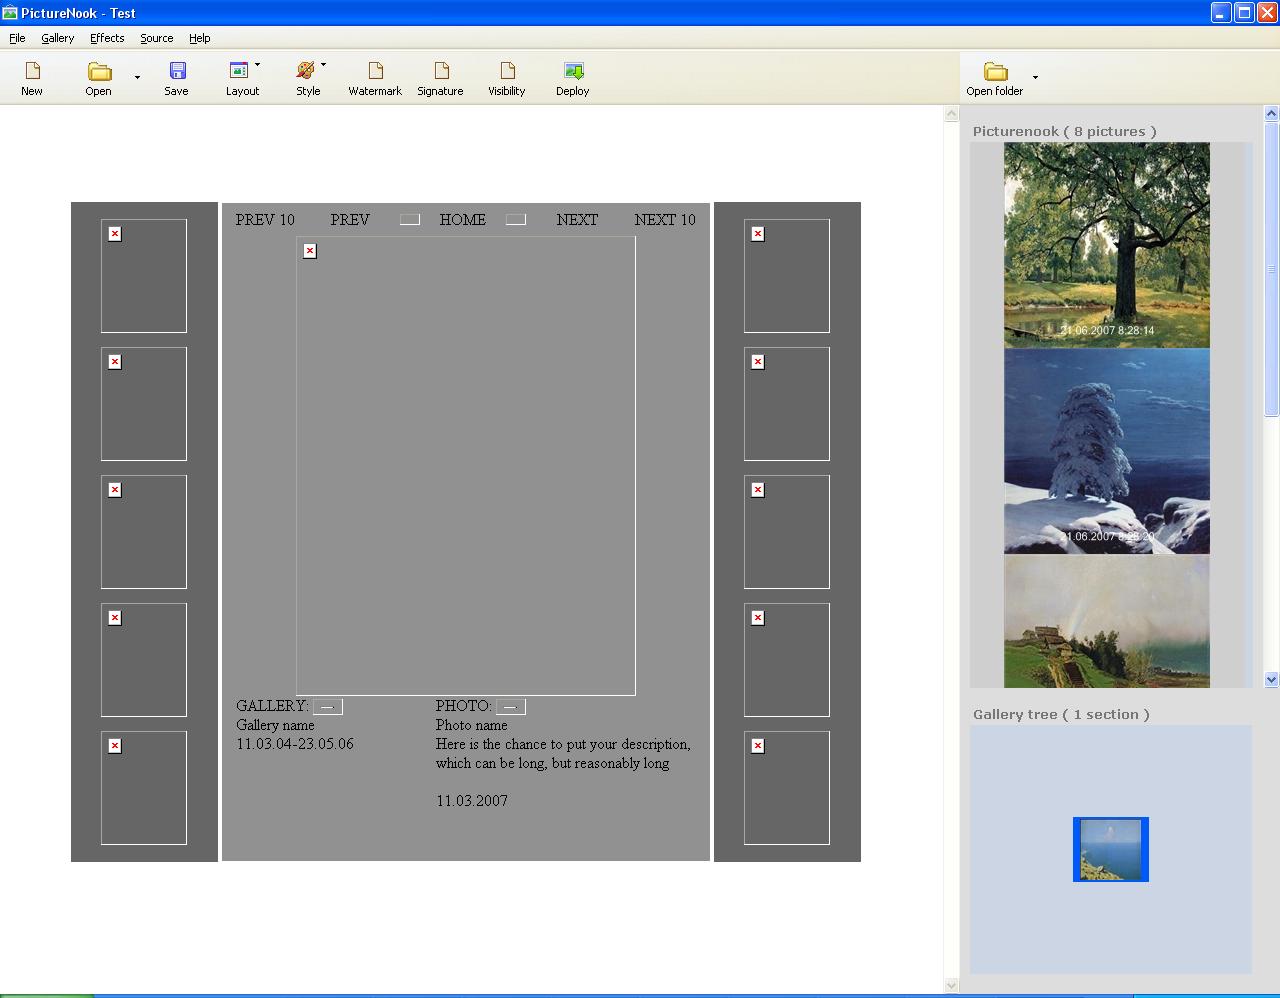The width and height of the screenshot is (1280, 998).
Task: Click the Style palette icon
Action: tap(305, 70)
